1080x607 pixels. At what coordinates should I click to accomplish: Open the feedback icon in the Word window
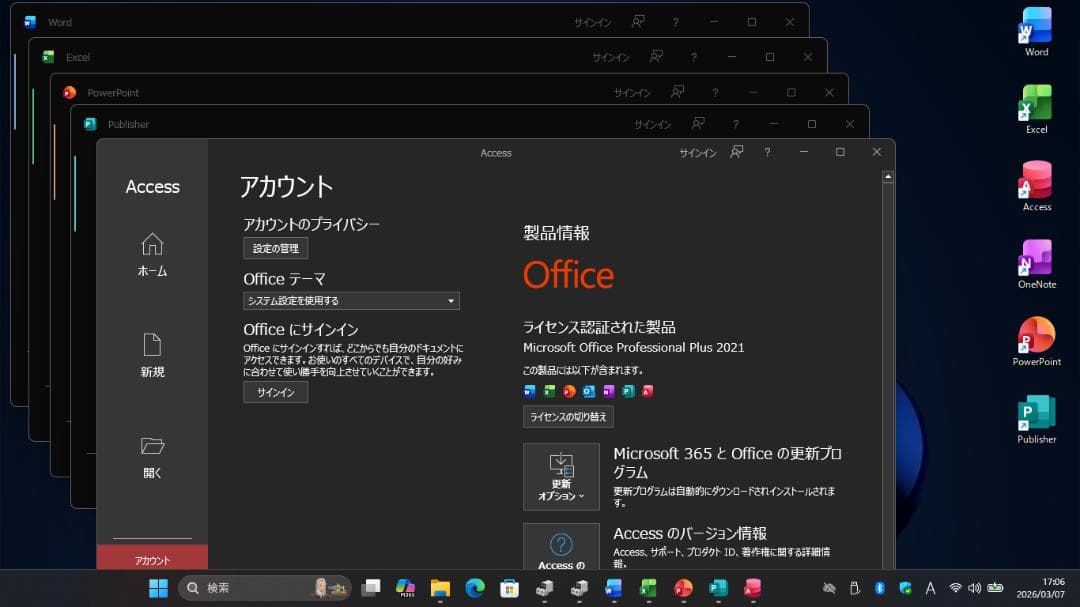pyautogui.click(x=638, y=21)
